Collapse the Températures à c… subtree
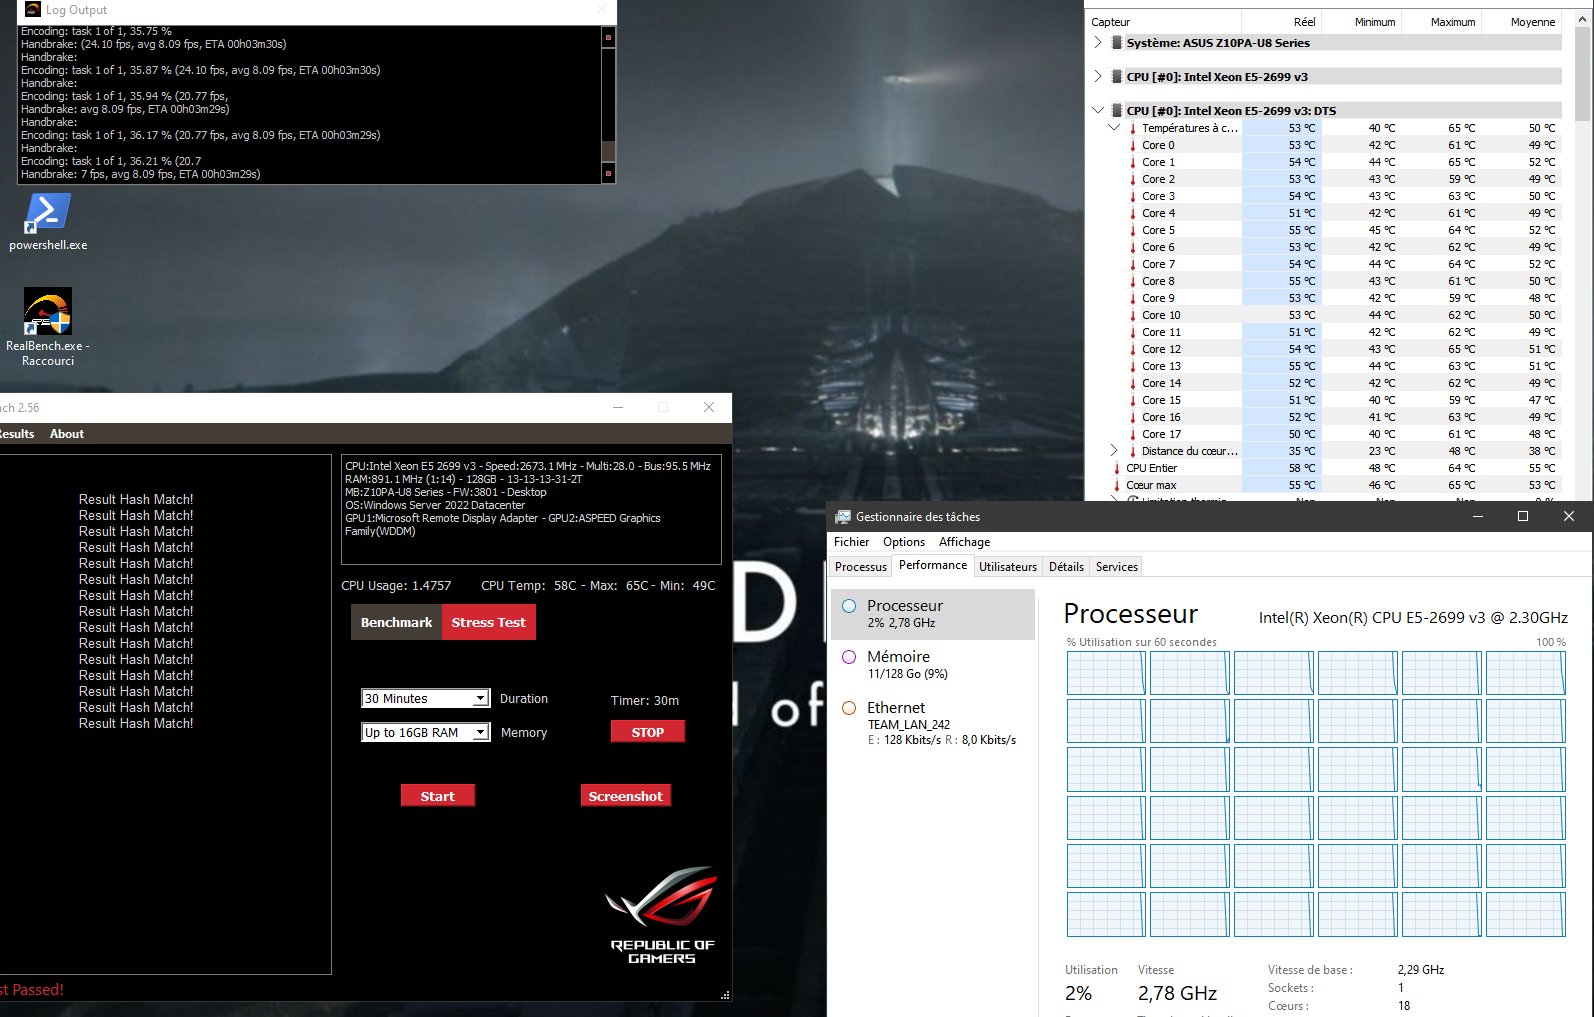The height and width of the screenshot is (1017, 1594). point(1114,128)
